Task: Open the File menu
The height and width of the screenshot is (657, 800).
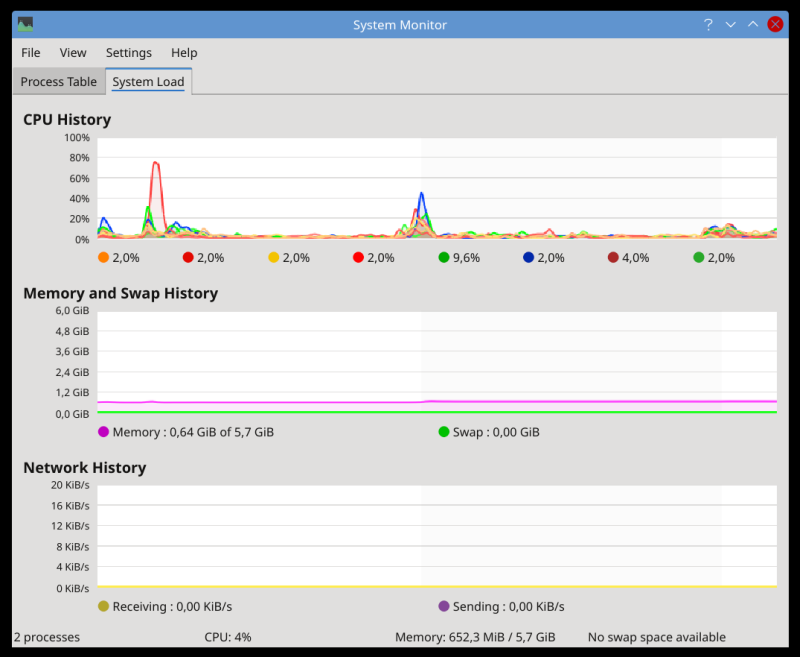Action: (x=31, y=53)
